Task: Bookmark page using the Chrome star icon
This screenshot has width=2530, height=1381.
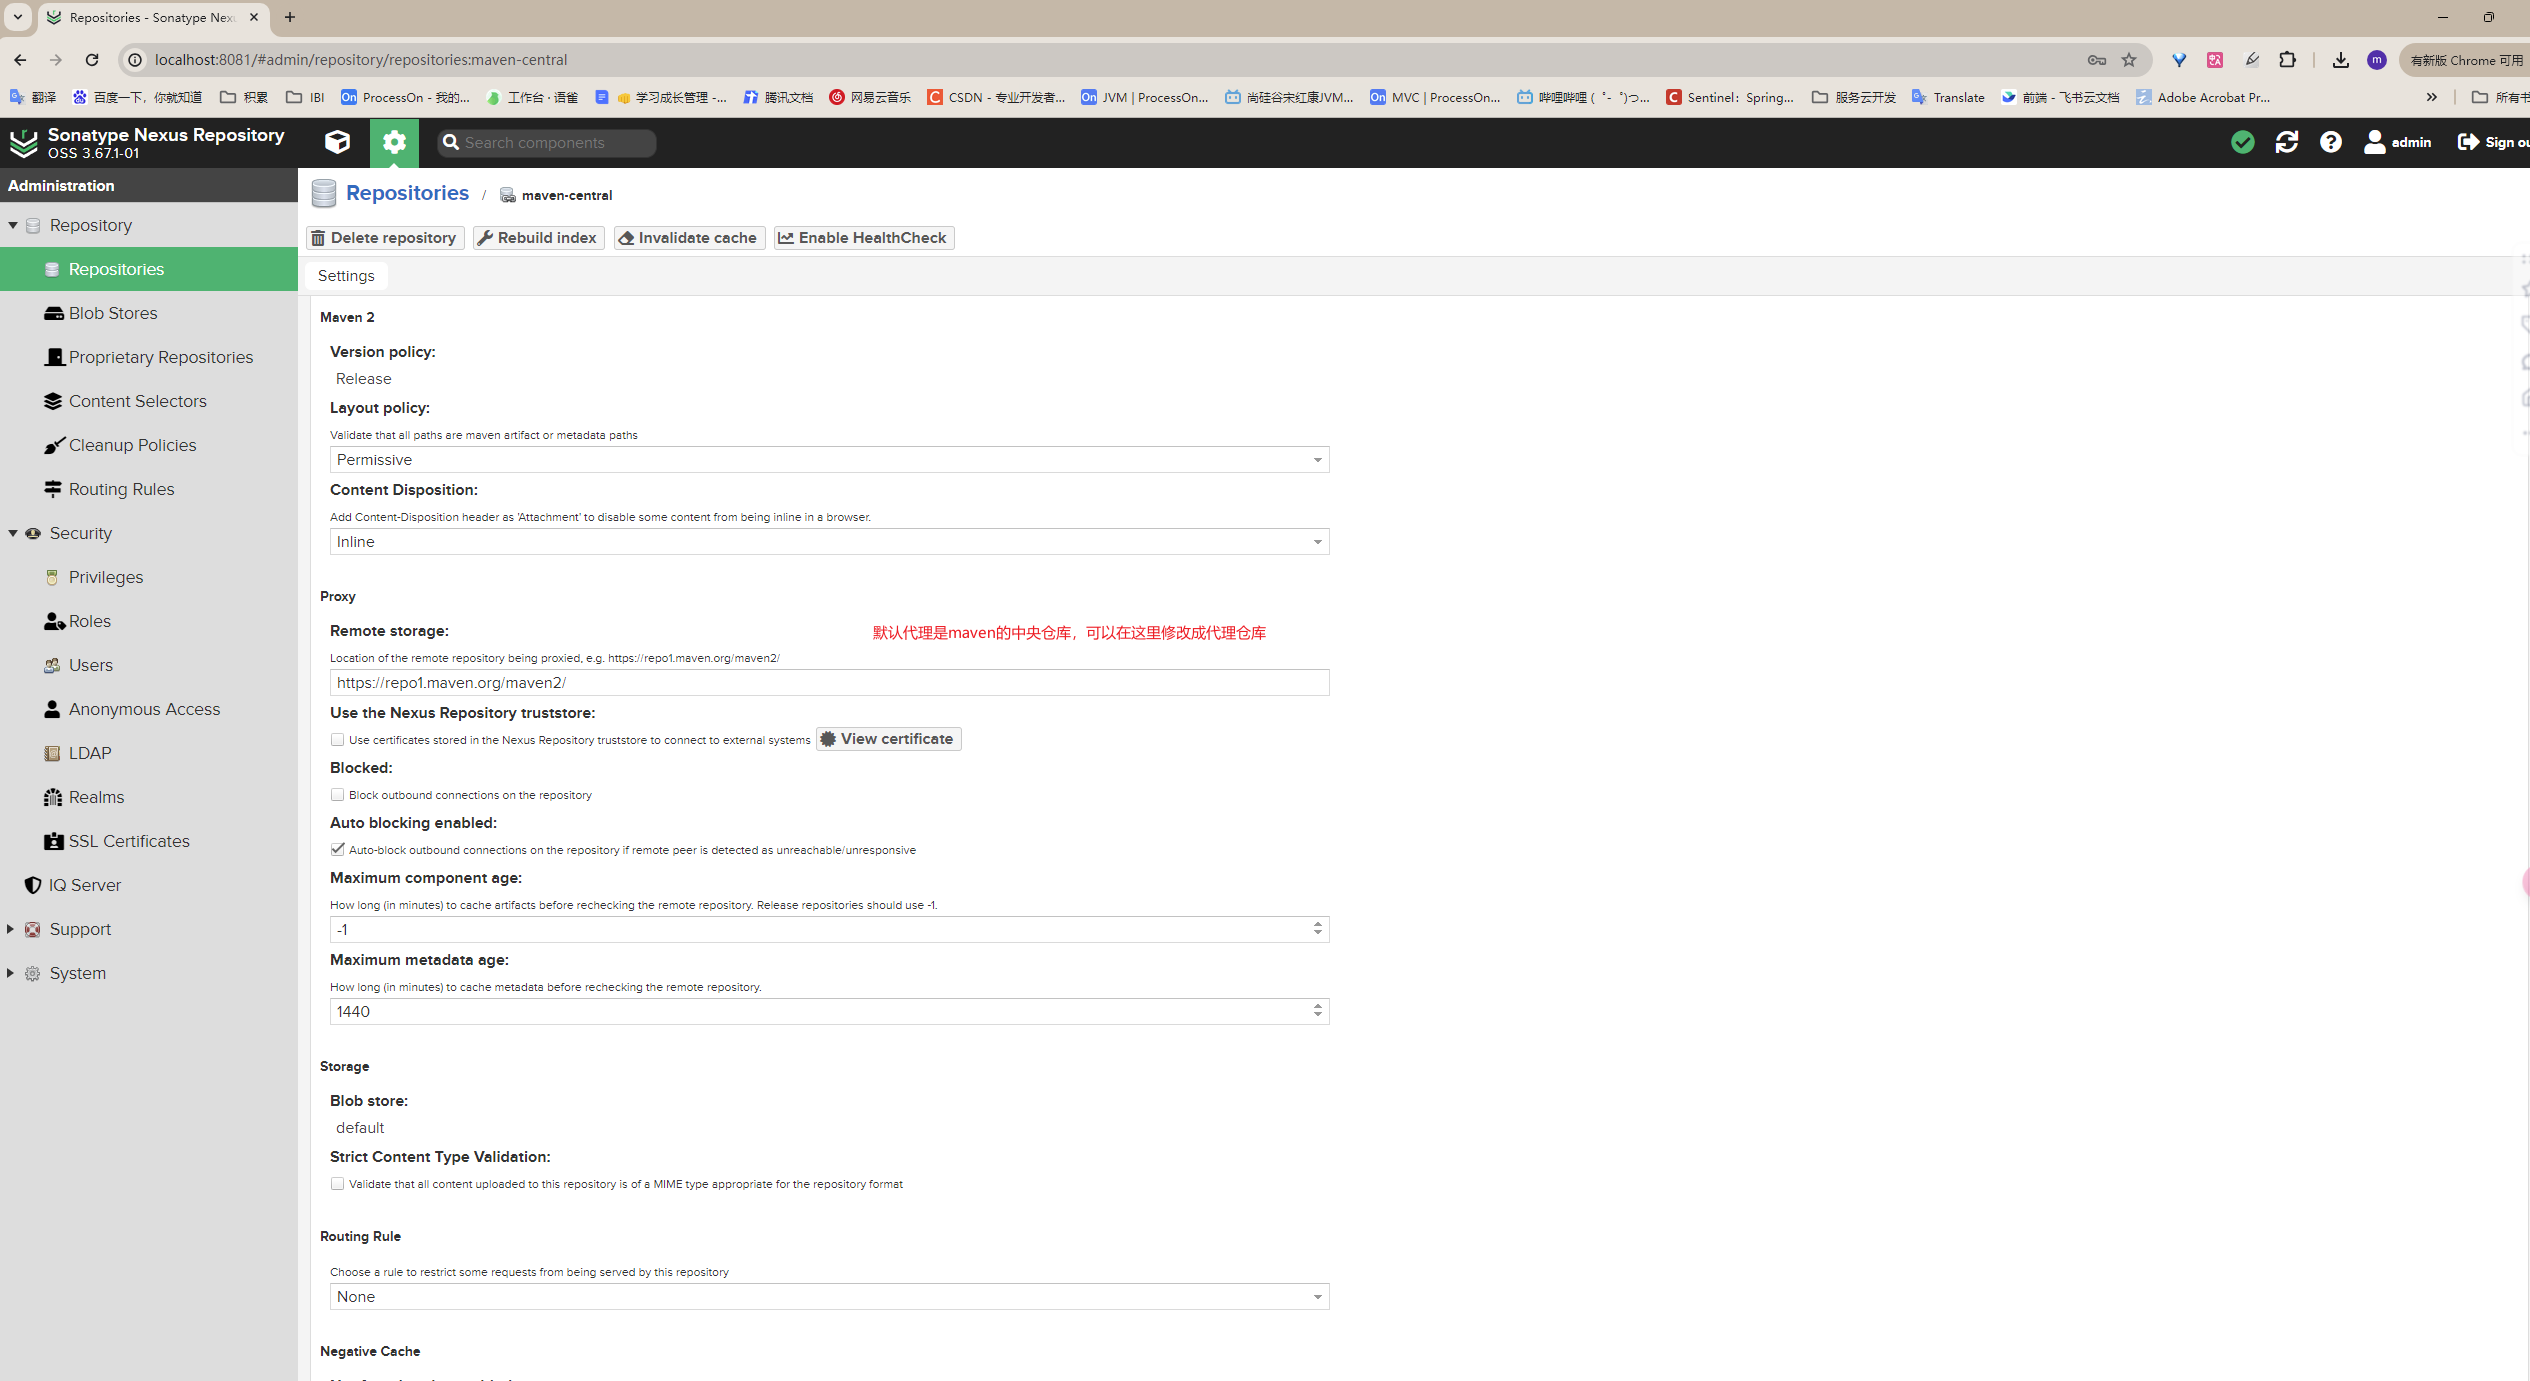Action: (x=2129, y=60)
